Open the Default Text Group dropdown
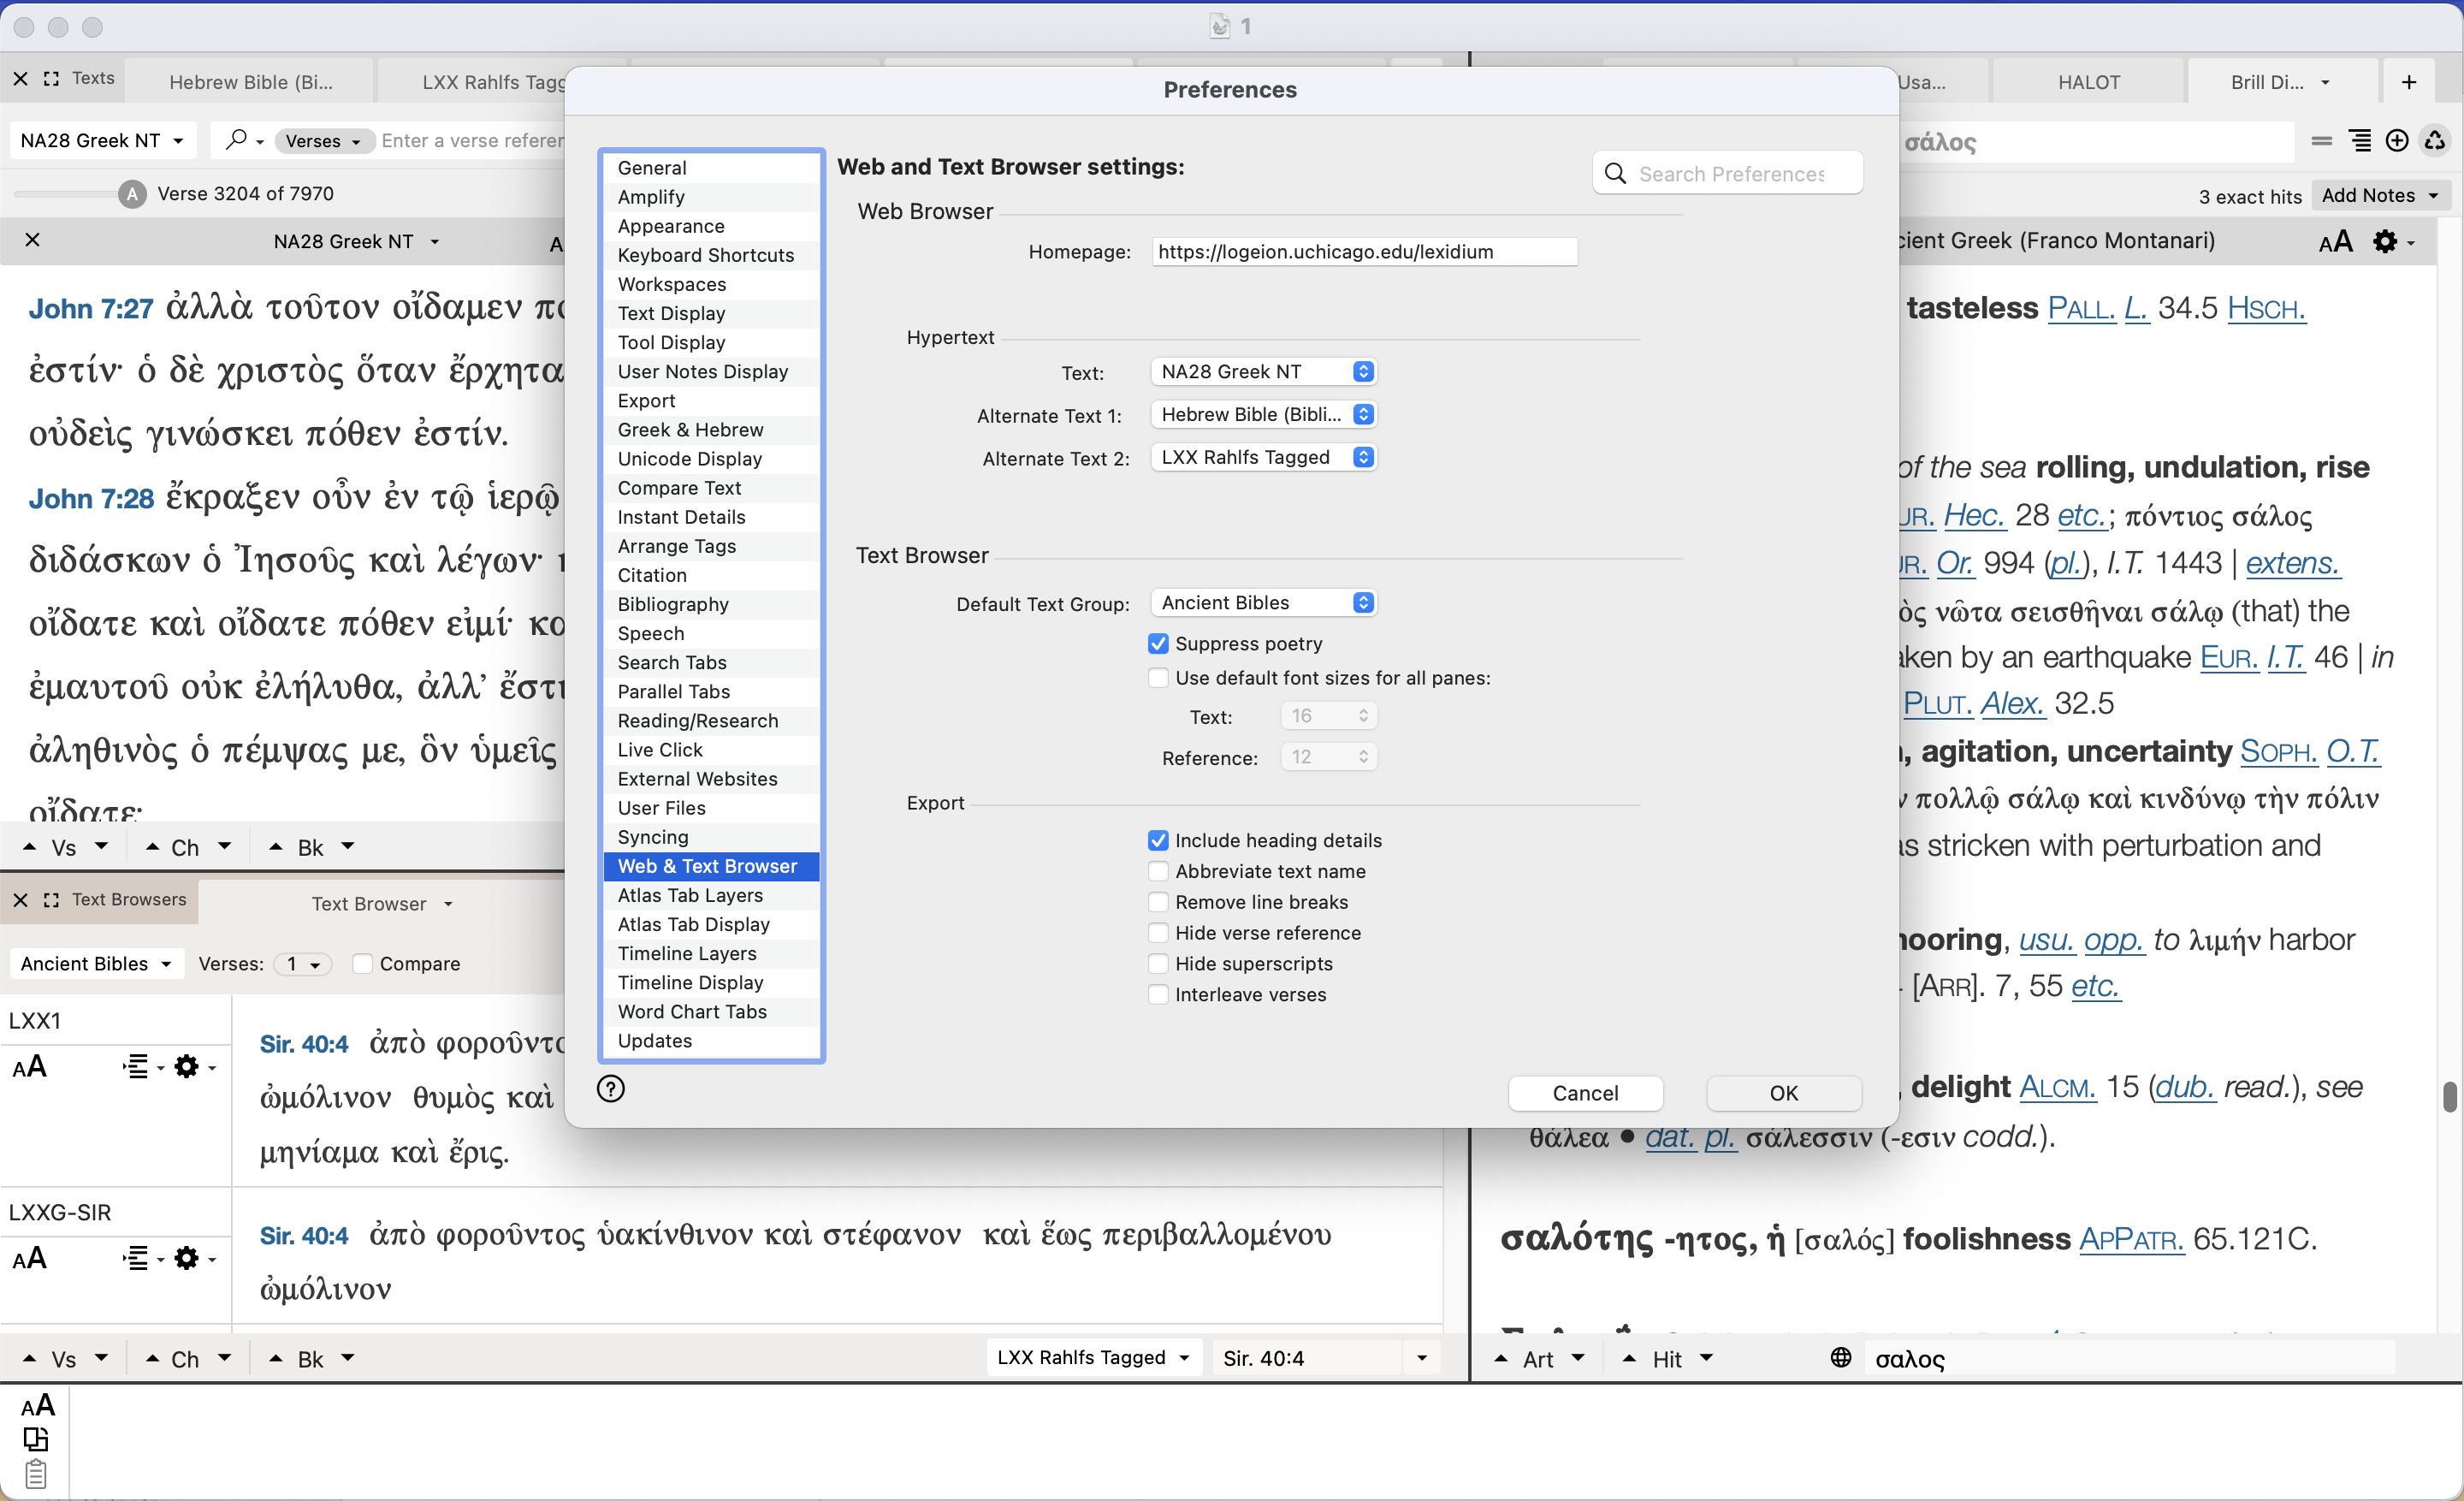Image resolution: width=2464 pixels, height=1501 pixels. [x=1264, y=602]
